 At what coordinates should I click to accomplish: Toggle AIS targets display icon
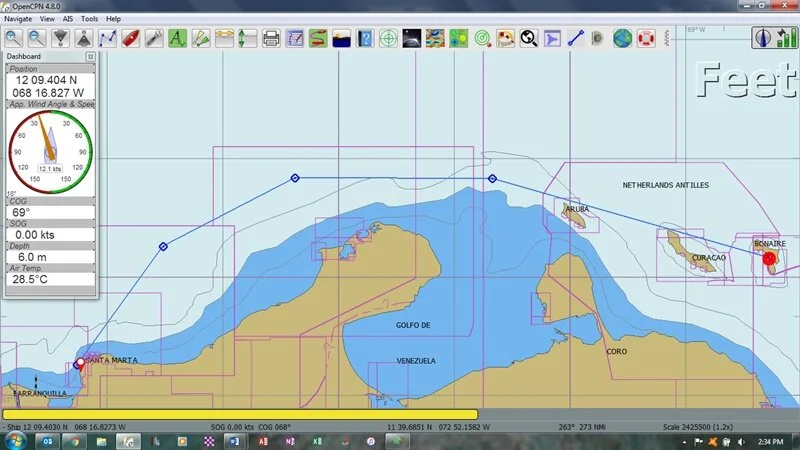[x=201, y=38]
